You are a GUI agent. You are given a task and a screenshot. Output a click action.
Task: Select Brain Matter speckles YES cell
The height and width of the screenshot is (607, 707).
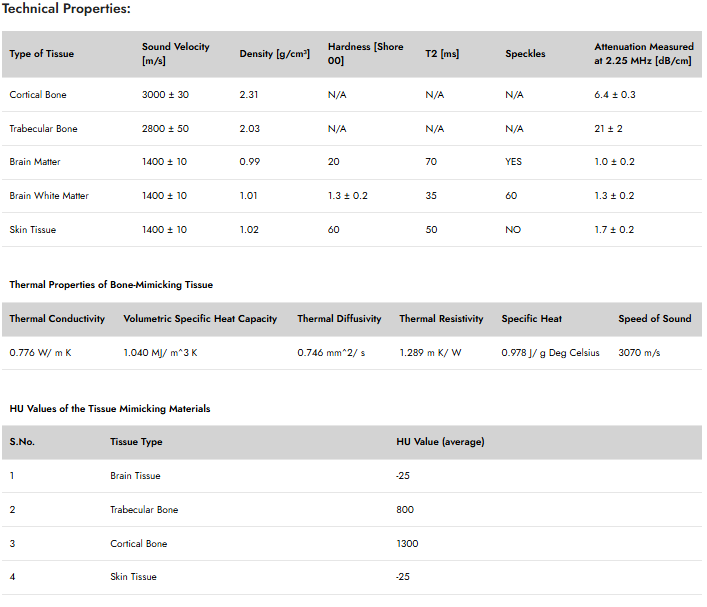tap(513, 162)
